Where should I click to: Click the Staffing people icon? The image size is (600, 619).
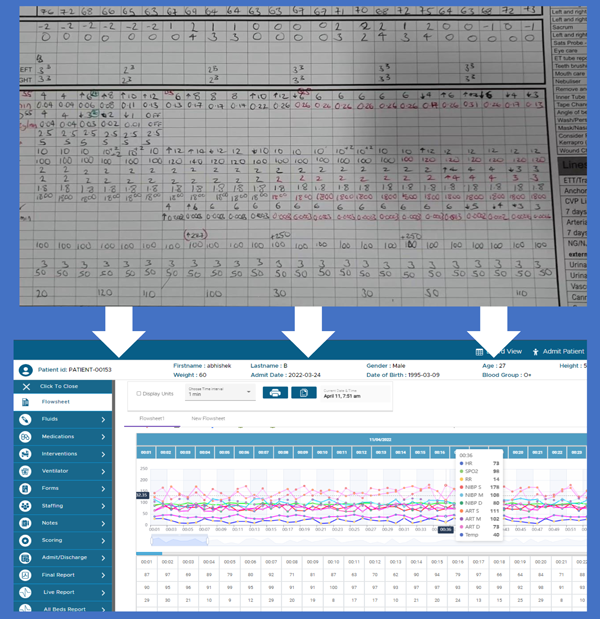pos(25,506)
